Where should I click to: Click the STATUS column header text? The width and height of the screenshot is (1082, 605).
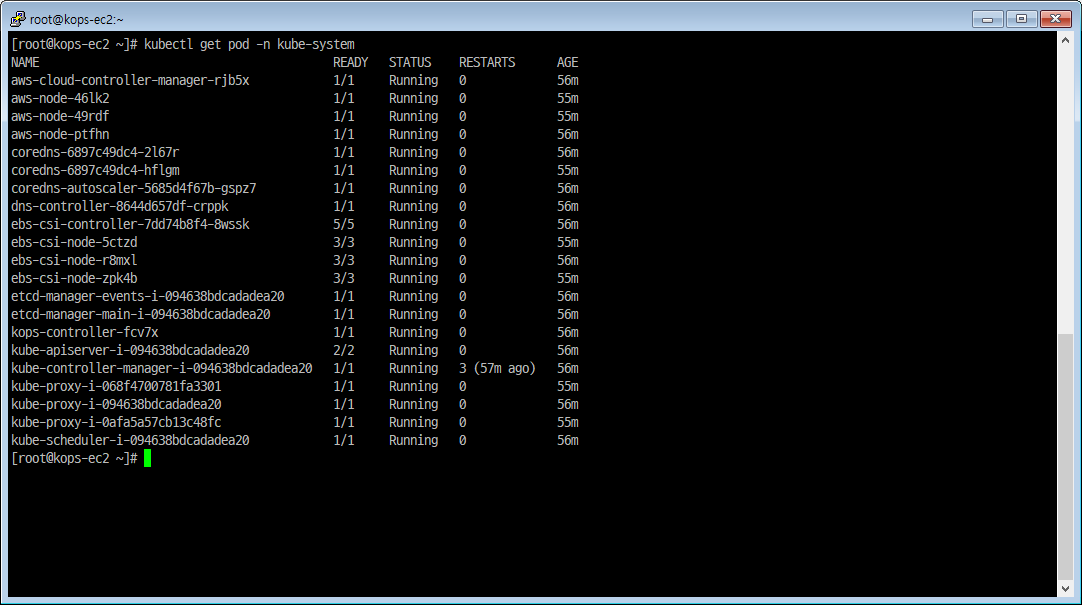[x=411, y=61]
